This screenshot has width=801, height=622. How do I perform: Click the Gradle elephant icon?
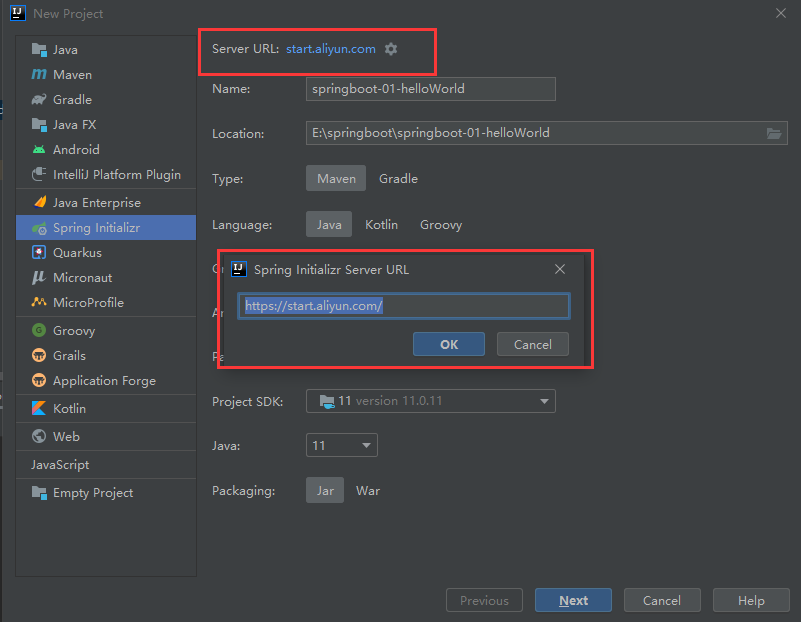[39, 100]
